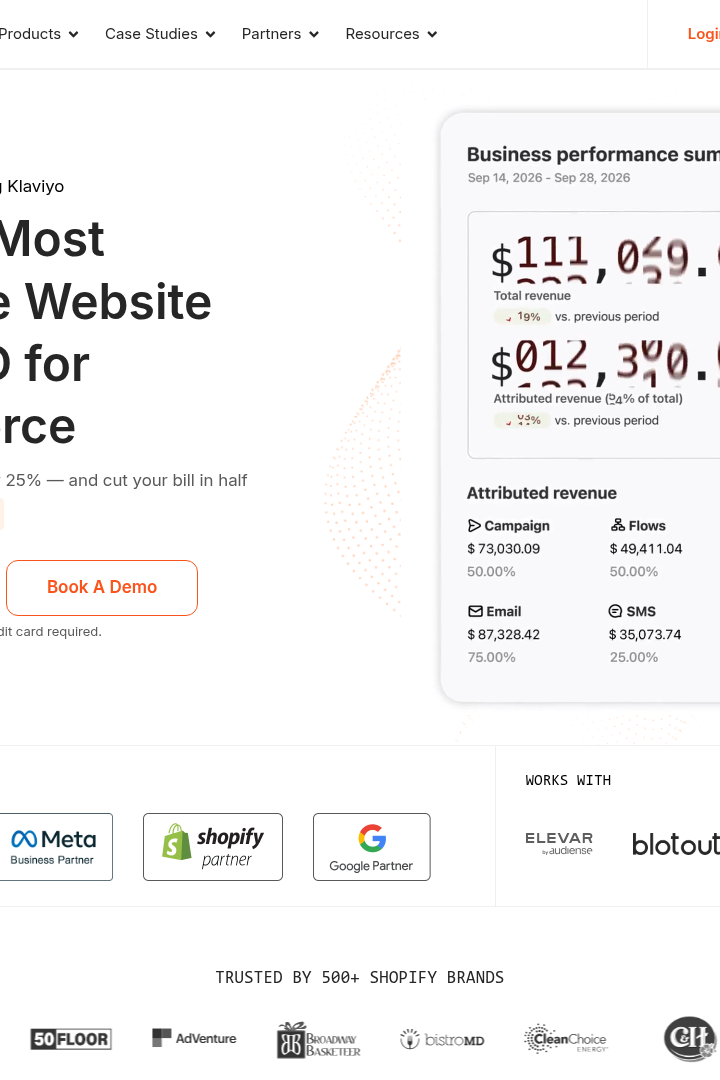Expand the Products dropdown chevron
This screenshot has width=720, height=1080.
point(73,34)
